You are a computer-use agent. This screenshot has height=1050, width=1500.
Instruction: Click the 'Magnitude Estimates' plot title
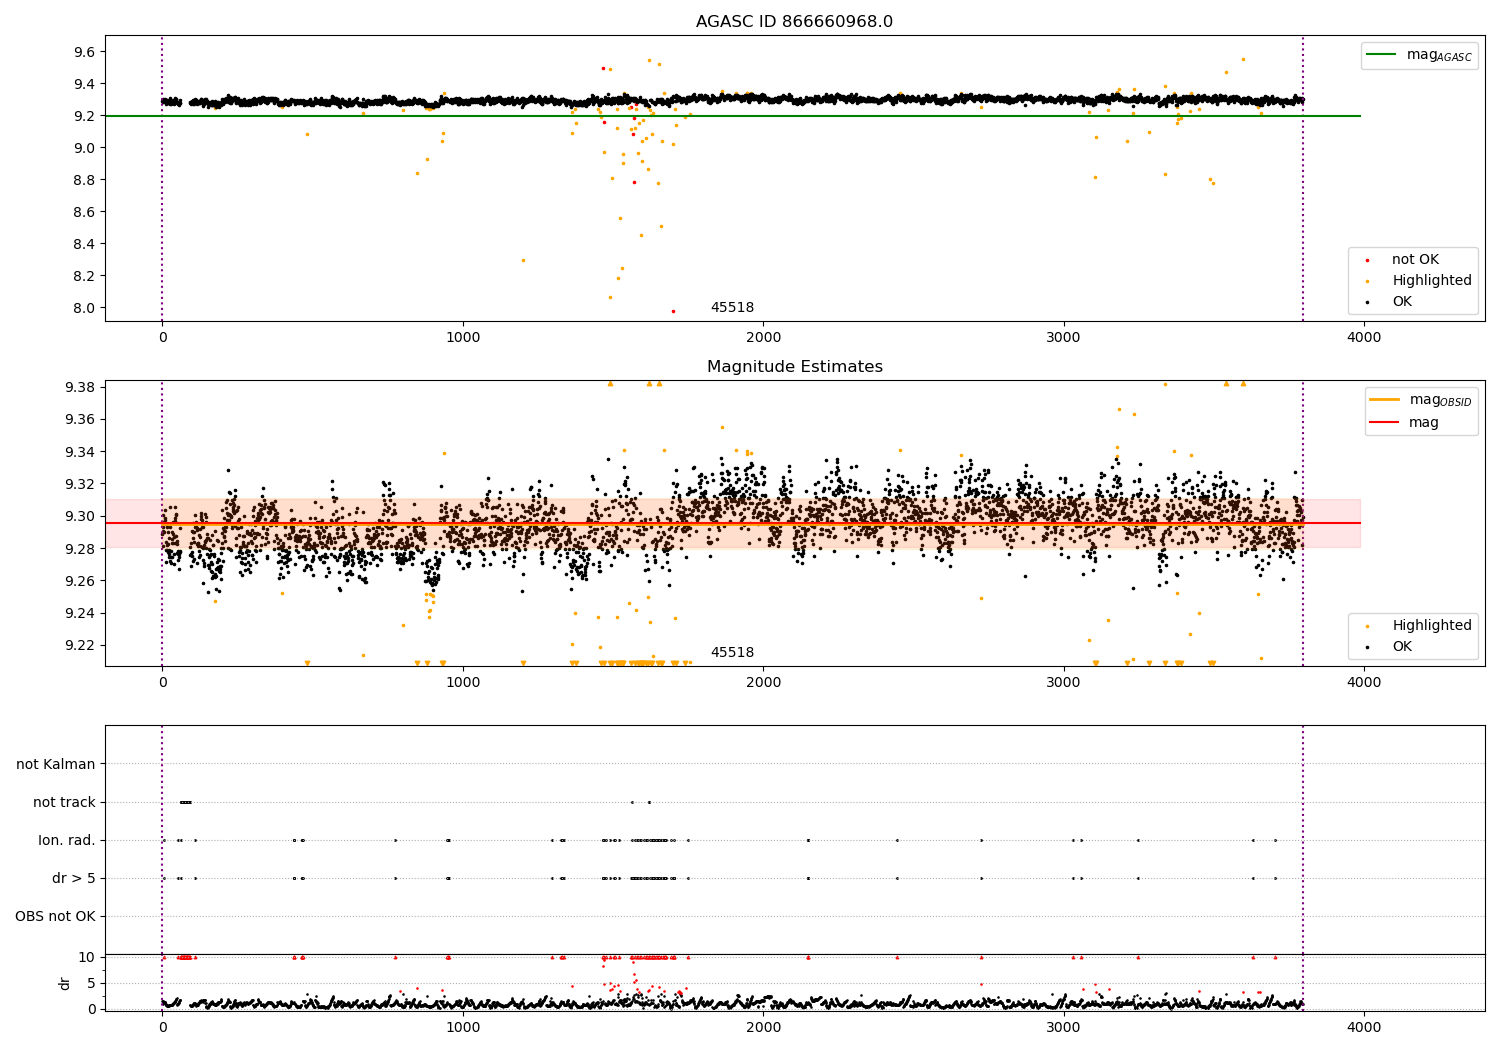click(x=794, y=367)
